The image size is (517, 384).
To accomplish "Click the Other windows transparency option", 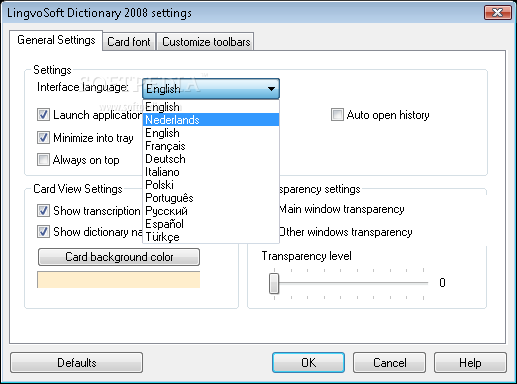I will [x=345, y=232].
